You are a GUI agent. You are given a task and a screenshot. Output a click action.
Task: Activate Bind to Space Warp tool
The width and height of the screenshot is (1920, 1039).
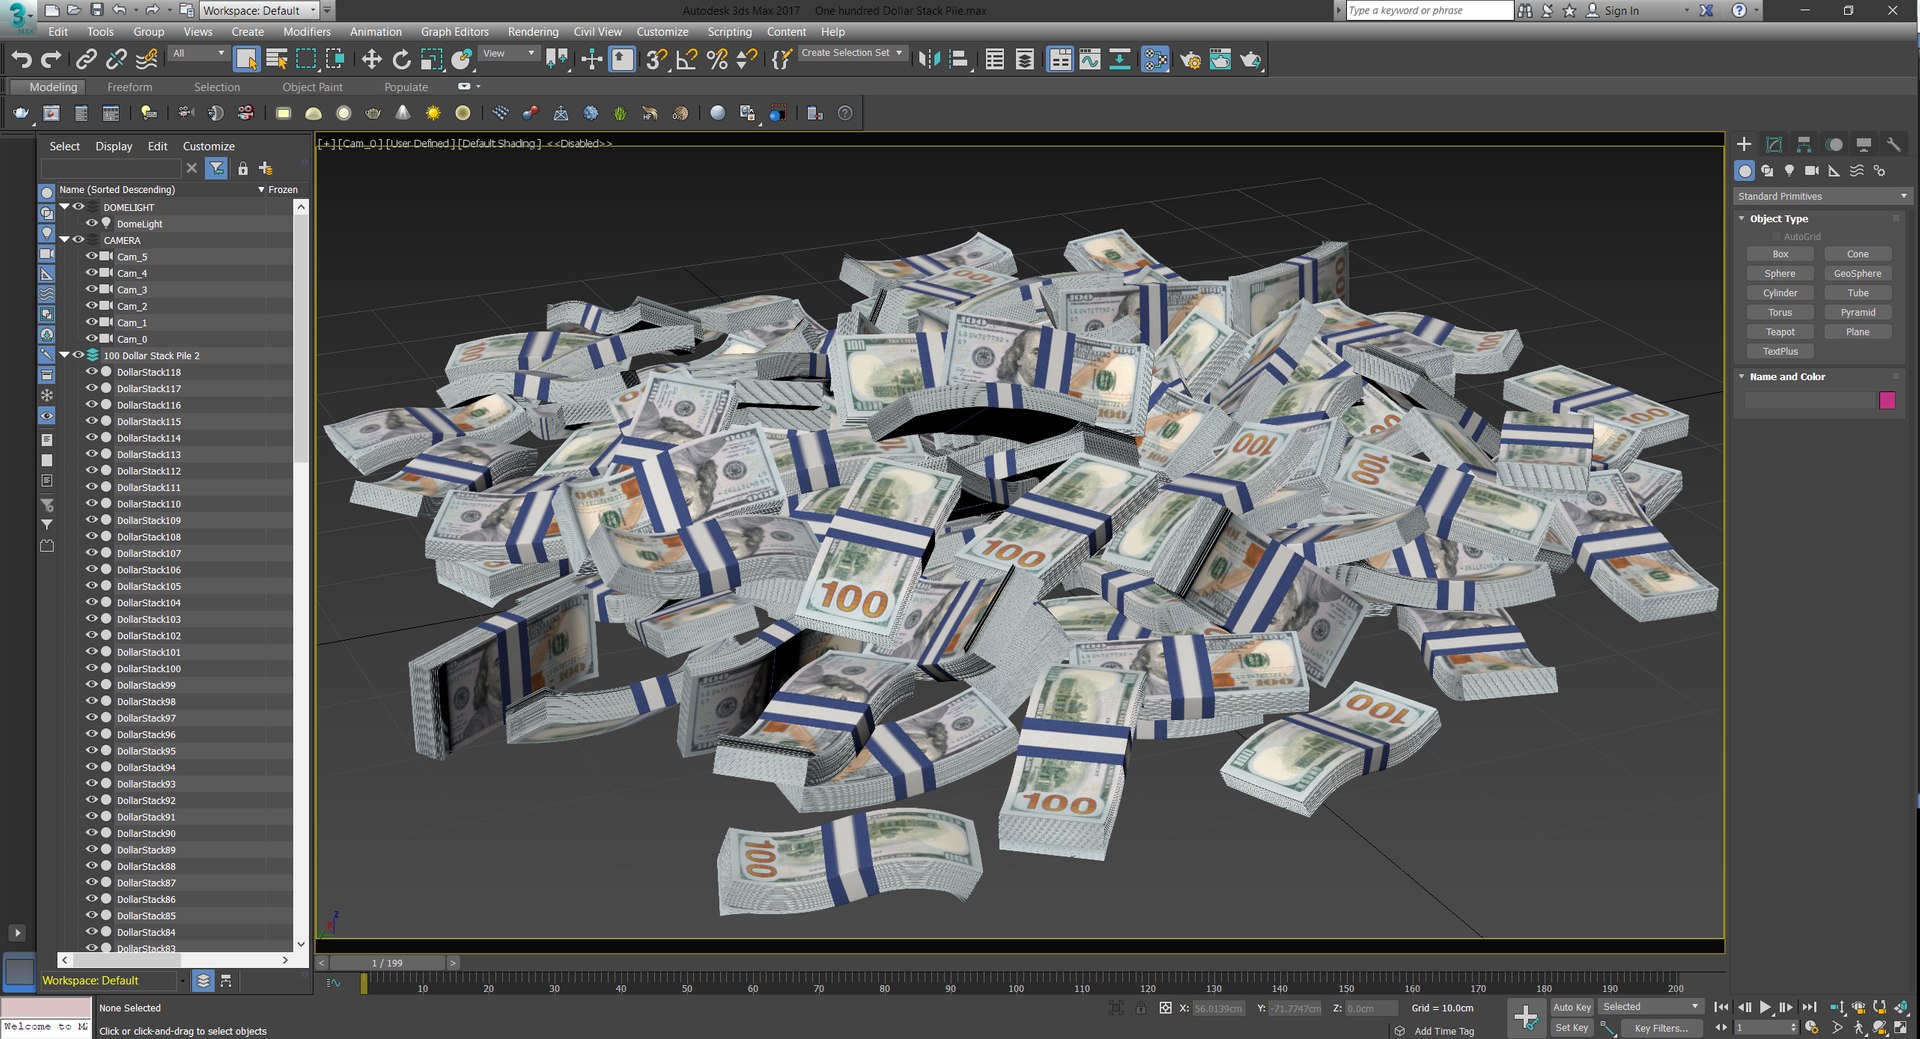point(146,60)
